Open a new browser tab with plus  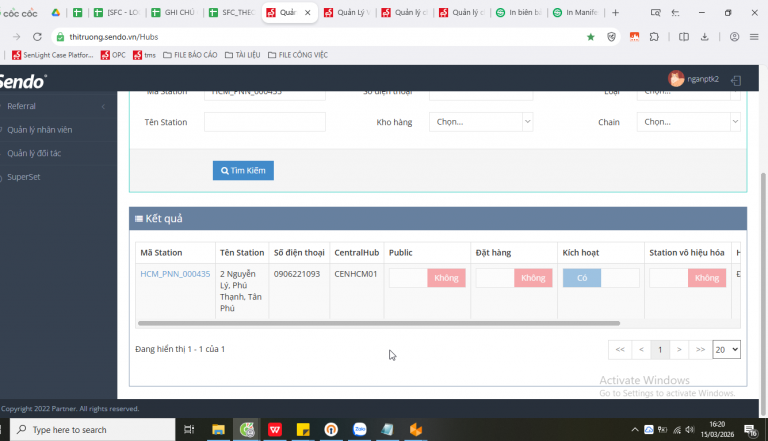(x=616, y=13)
